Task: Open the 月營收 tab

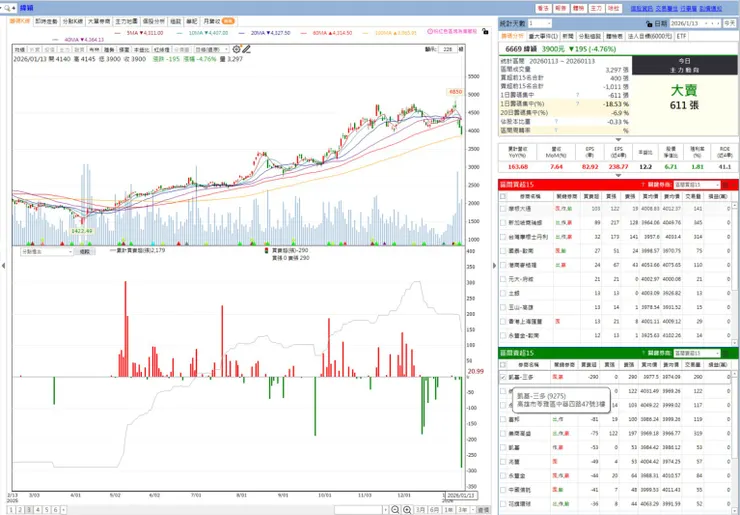Action: [x=219, y=21]
